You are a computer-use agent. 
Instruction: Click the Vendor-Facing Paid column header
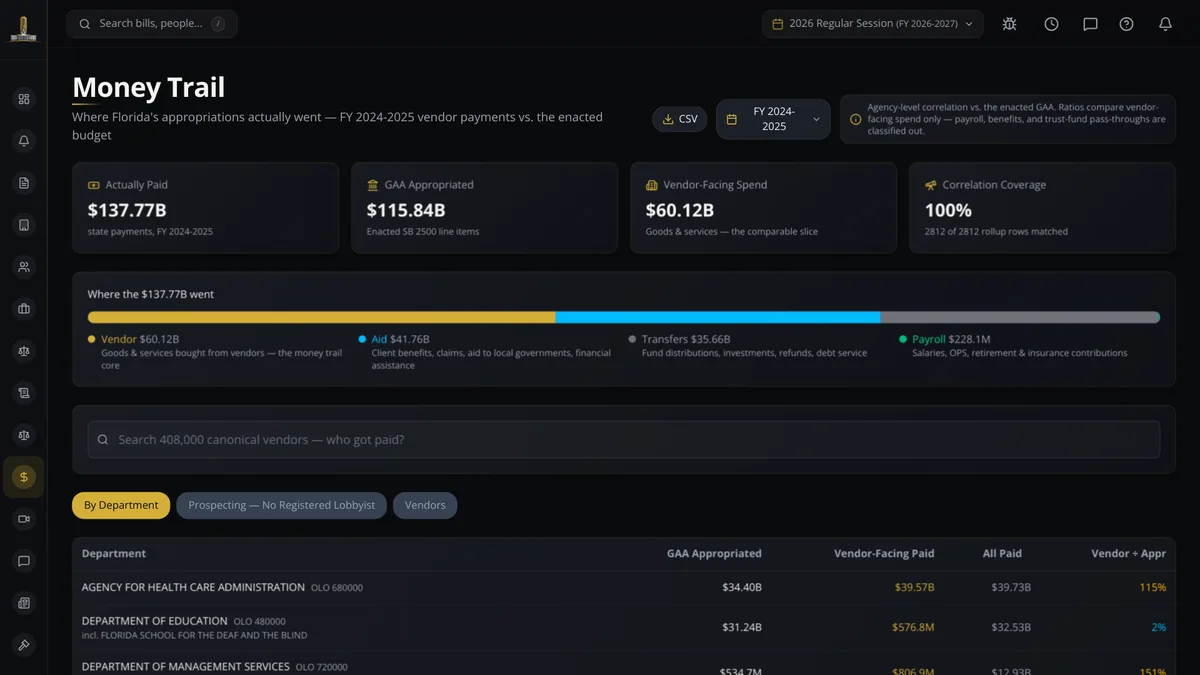884,553
